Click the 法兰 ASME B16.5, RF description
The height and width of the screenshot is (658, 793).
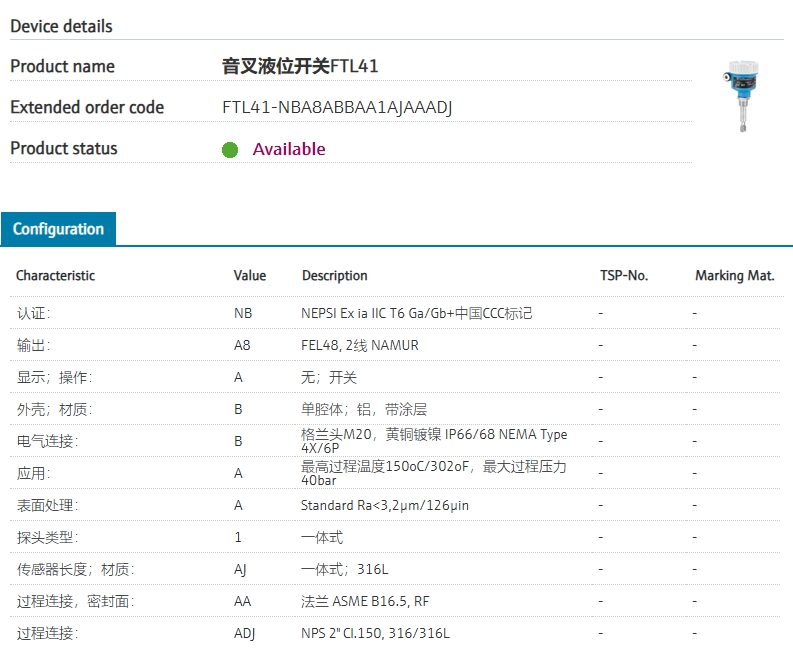(365, 601)
